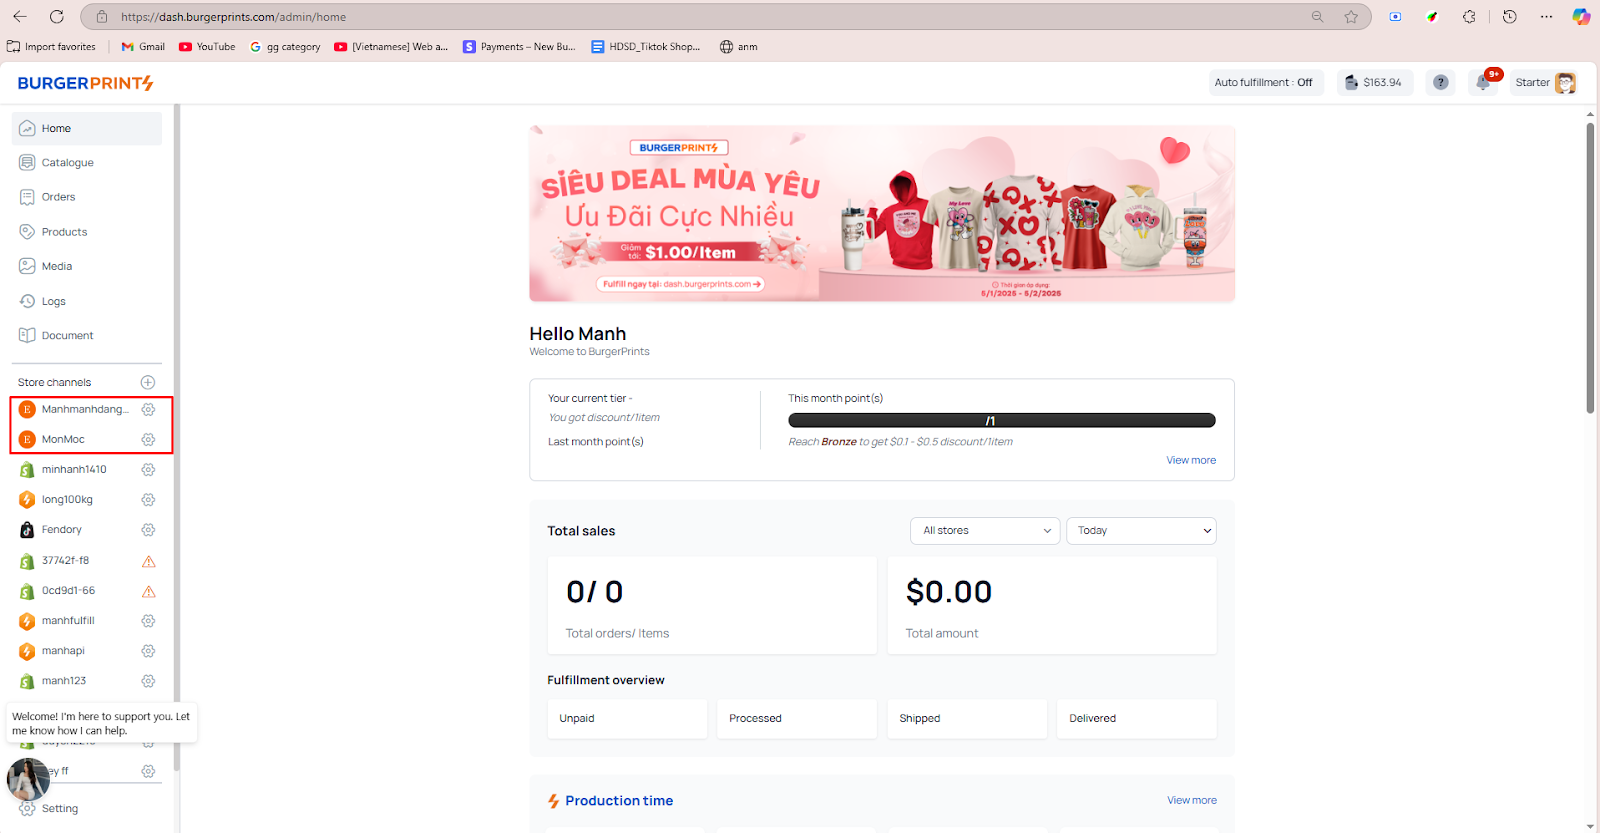The height and width of the screenshot is (833, 1600).
Task: Click the BurgerPrints logo
Action: coord(85,83)
